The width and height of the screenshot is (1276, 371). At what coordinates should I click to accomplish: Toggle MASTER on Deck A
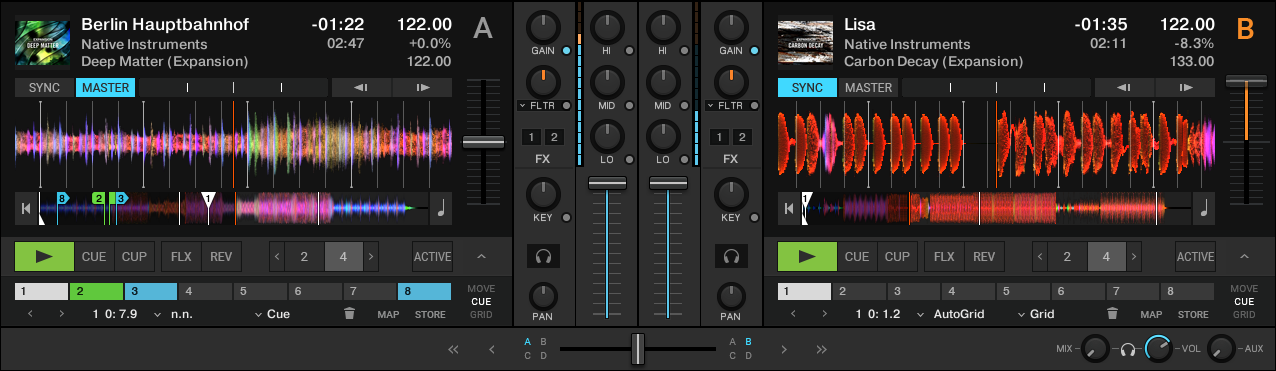point(105,88)
